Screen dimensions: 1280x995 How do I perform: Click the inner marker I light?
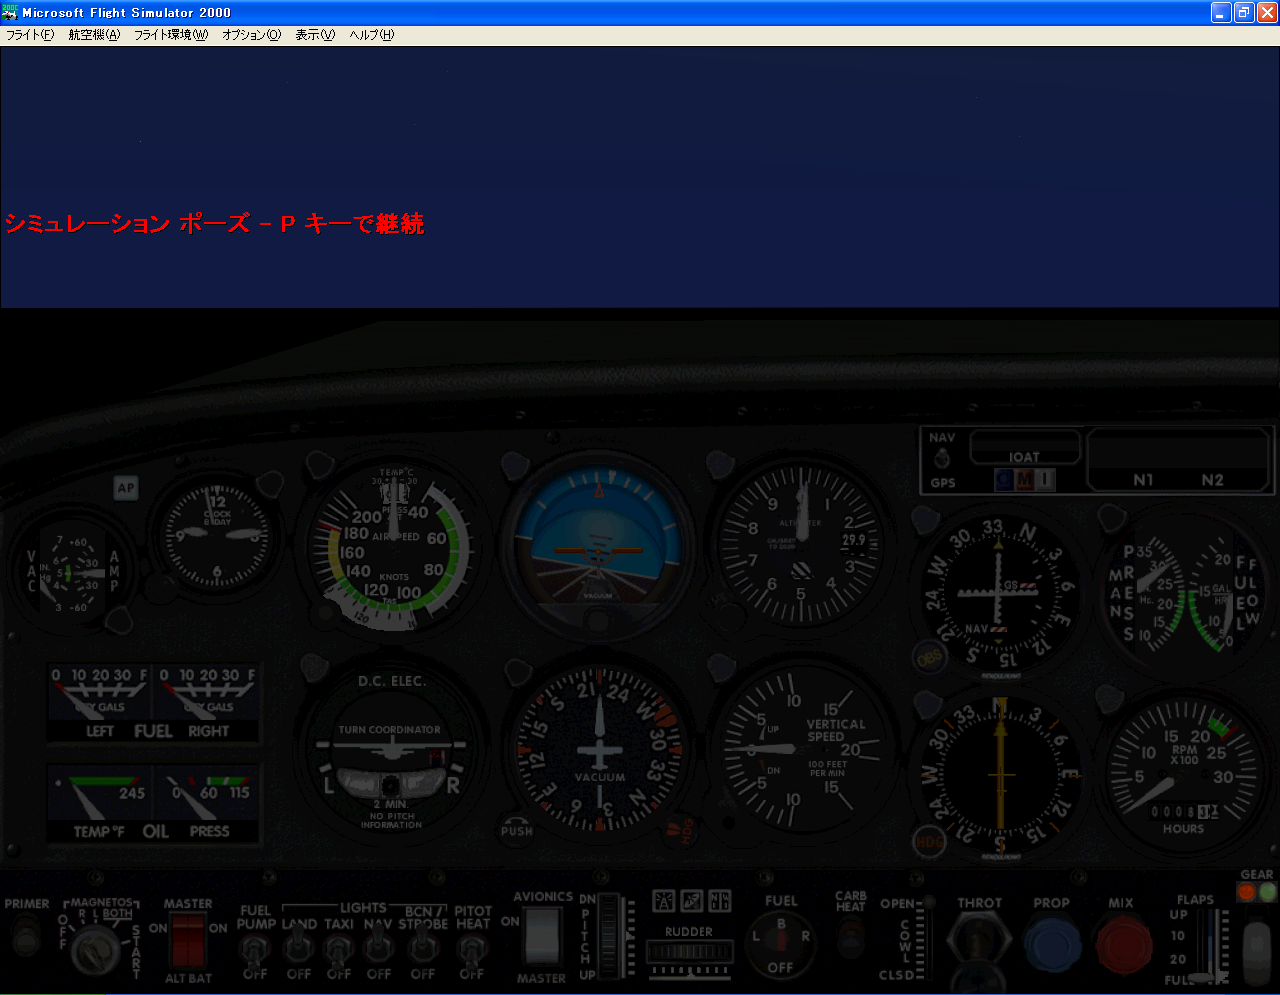1045,481
